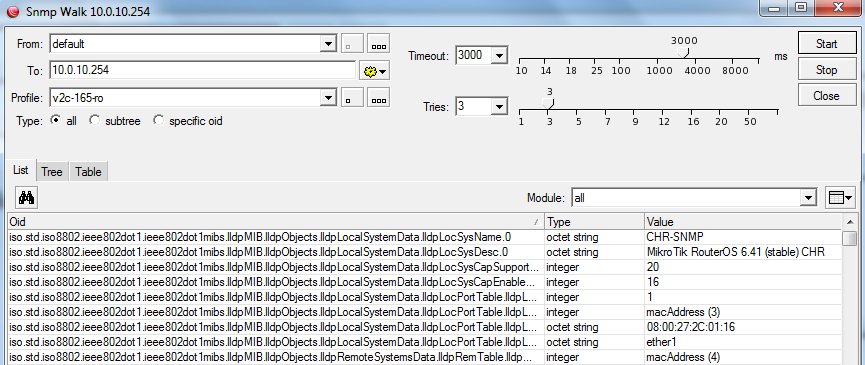Open the Module 'all' dropdown

click(809, 197)
